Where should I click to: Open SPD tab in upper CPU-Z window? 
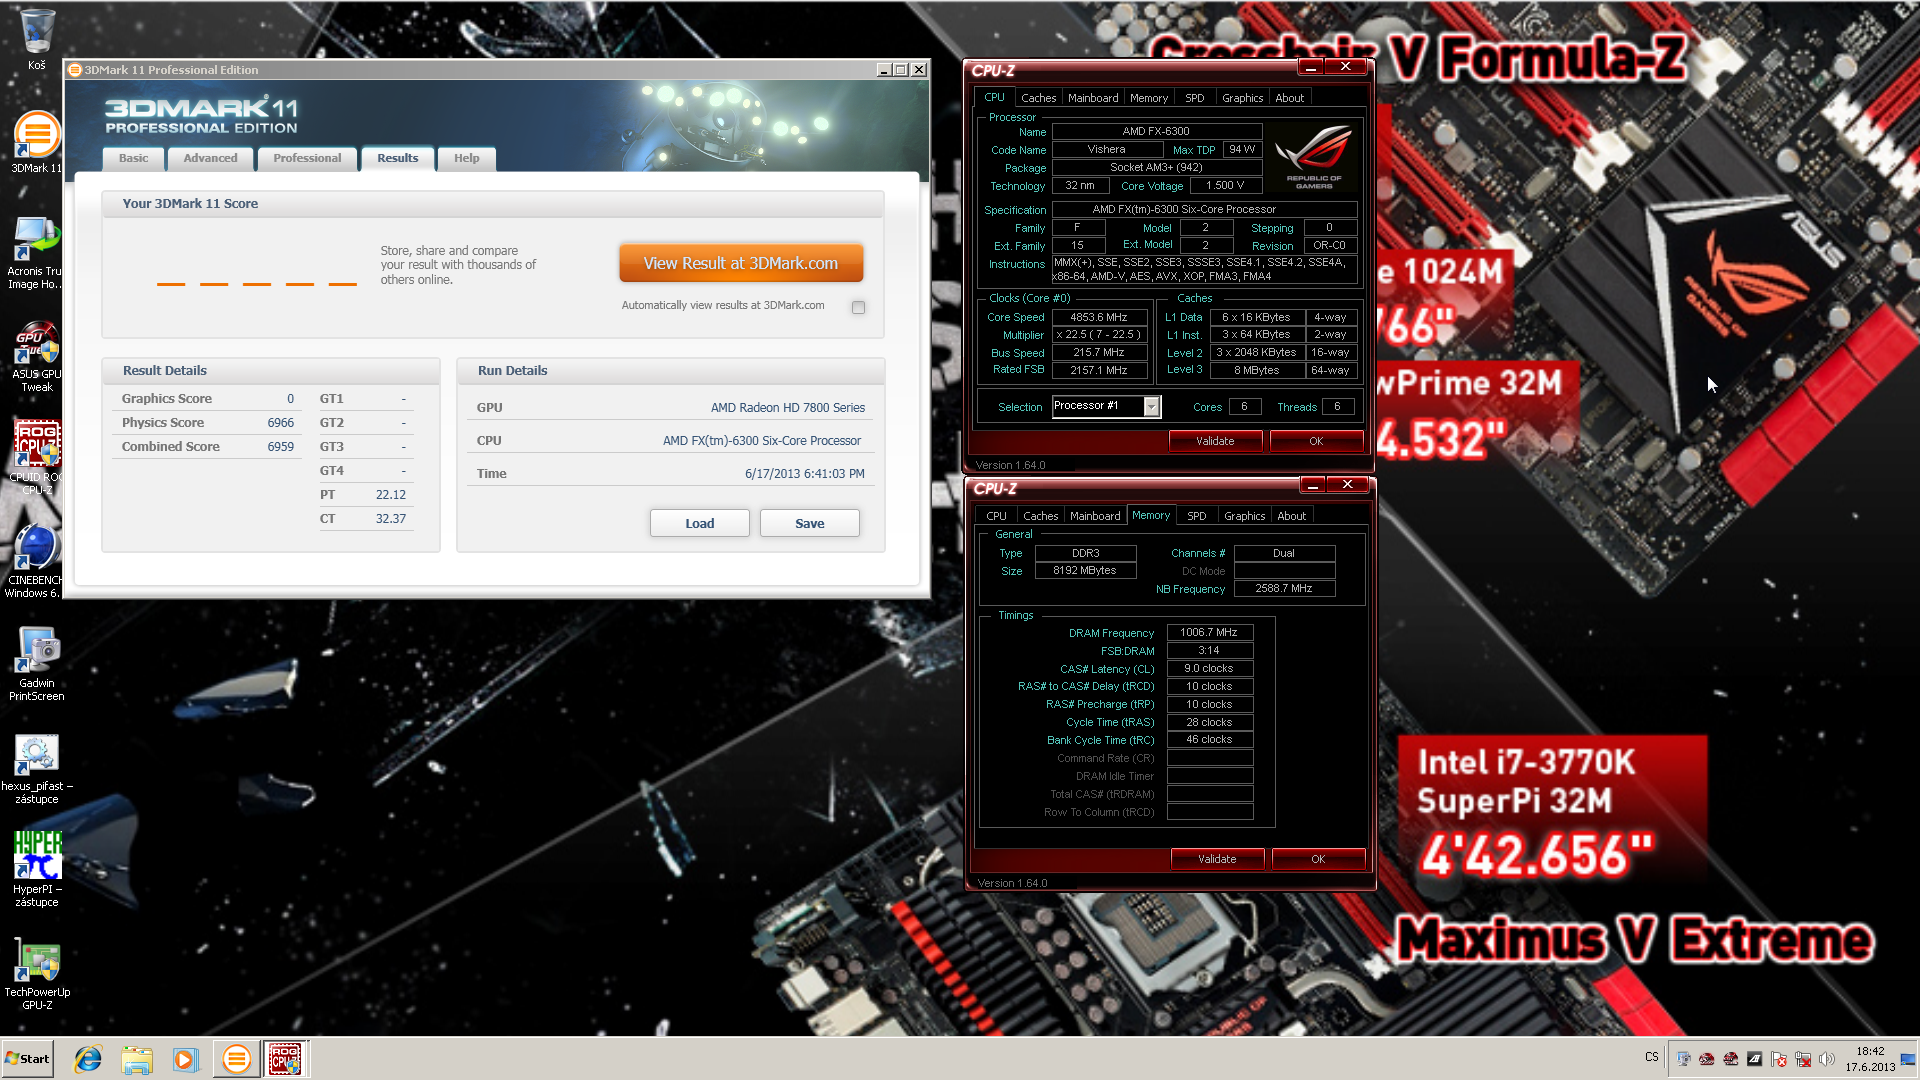1194,98
